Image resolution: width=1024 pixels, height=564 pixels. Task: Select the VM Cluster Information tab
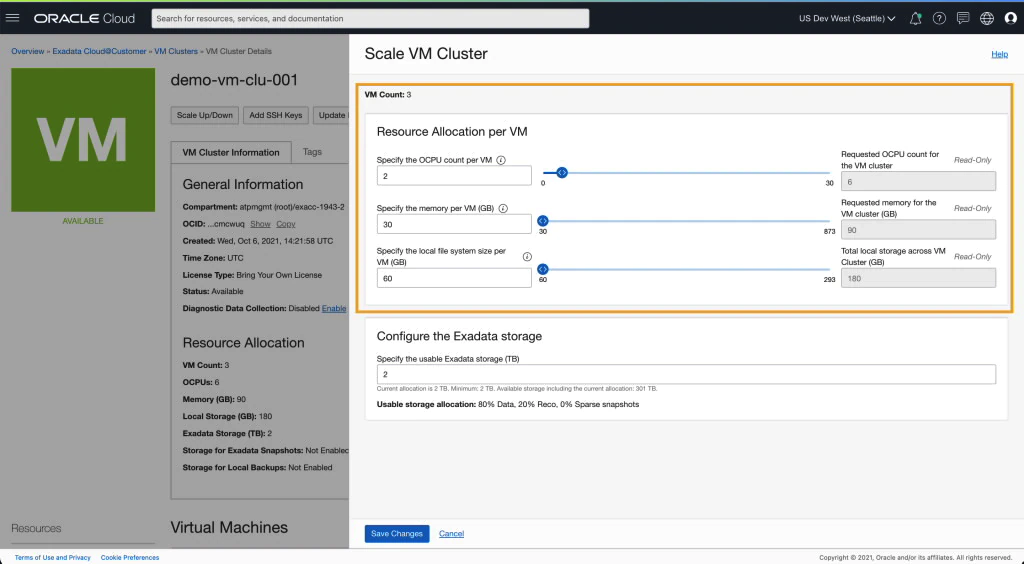pos(231,153)
